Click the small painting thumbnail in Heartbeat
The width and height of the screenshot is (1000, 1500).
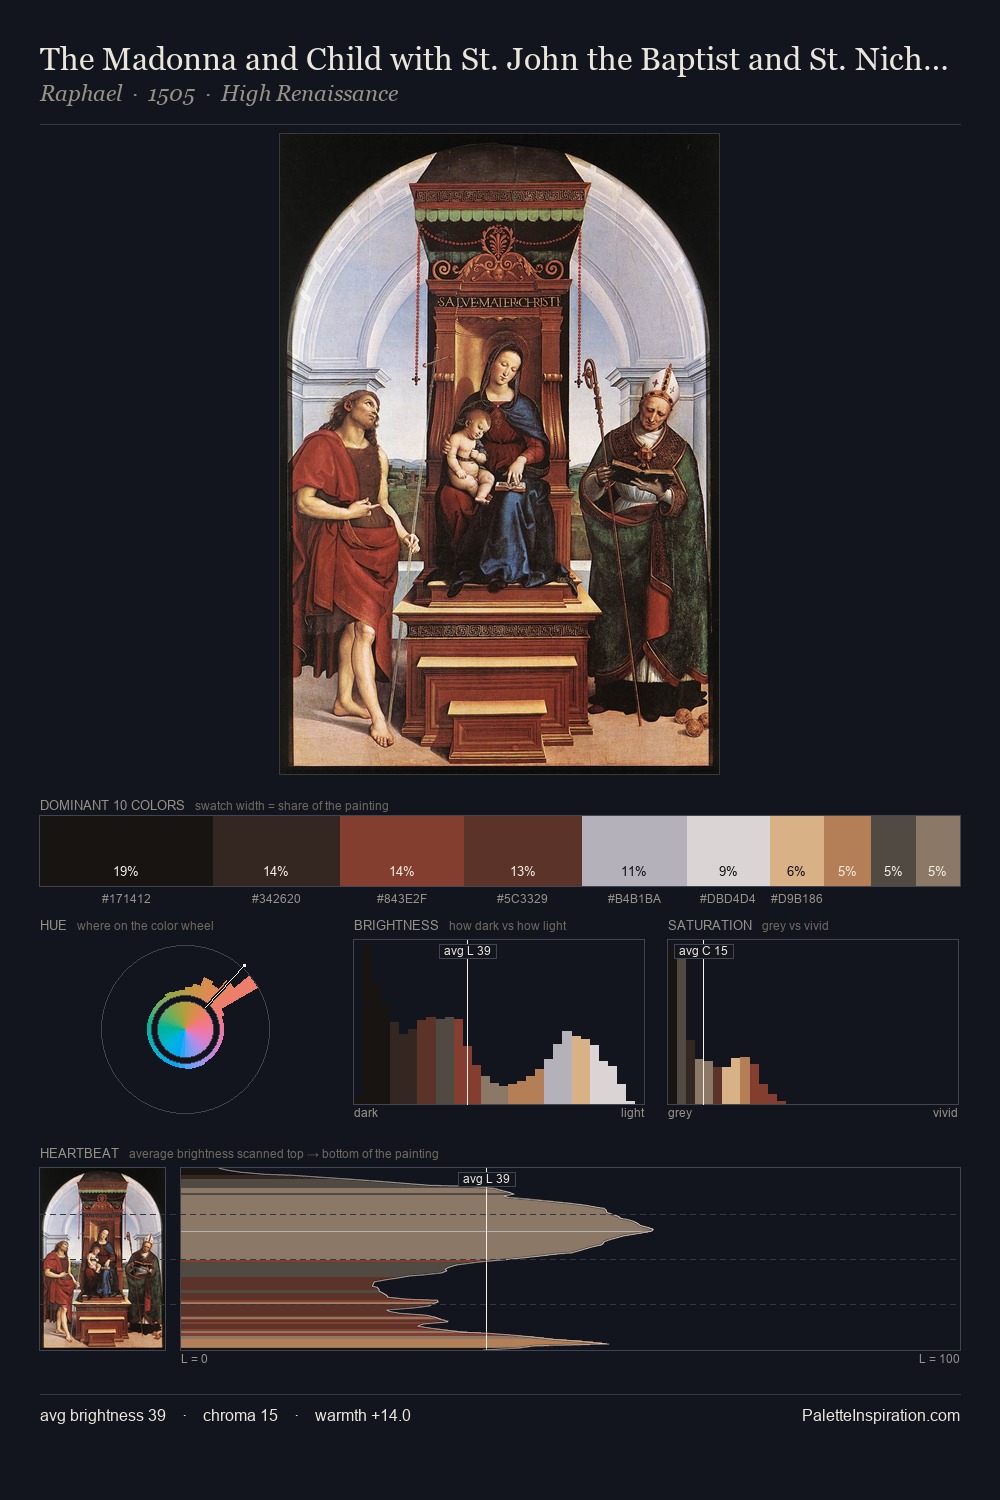click(102, 1259)
